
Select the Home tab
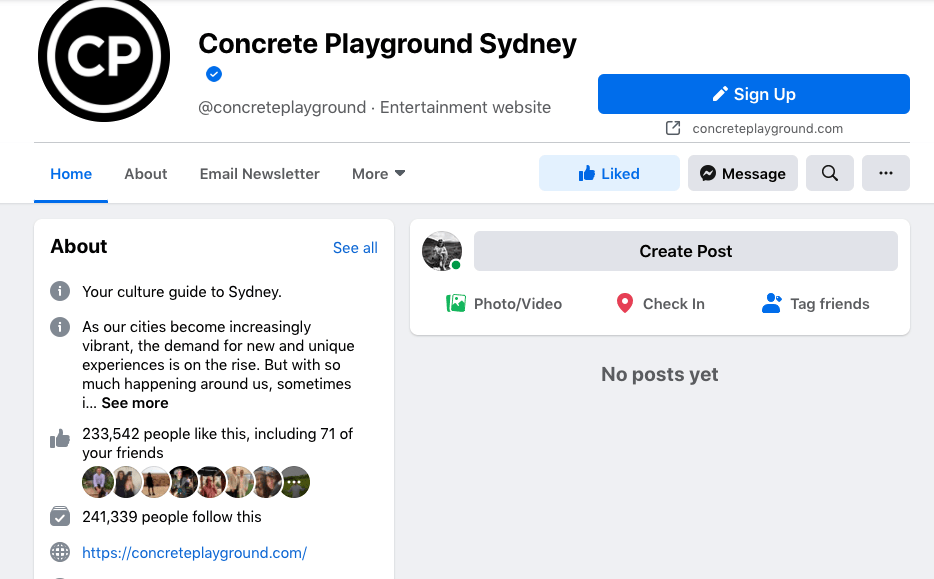pos(71,173)
